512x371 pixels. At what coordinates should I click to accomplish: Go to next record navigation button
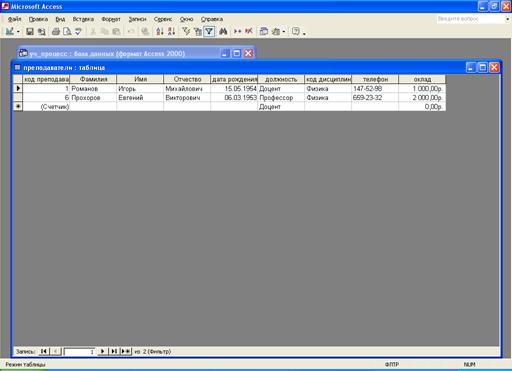pyautogui.click(x=102, y=351)
